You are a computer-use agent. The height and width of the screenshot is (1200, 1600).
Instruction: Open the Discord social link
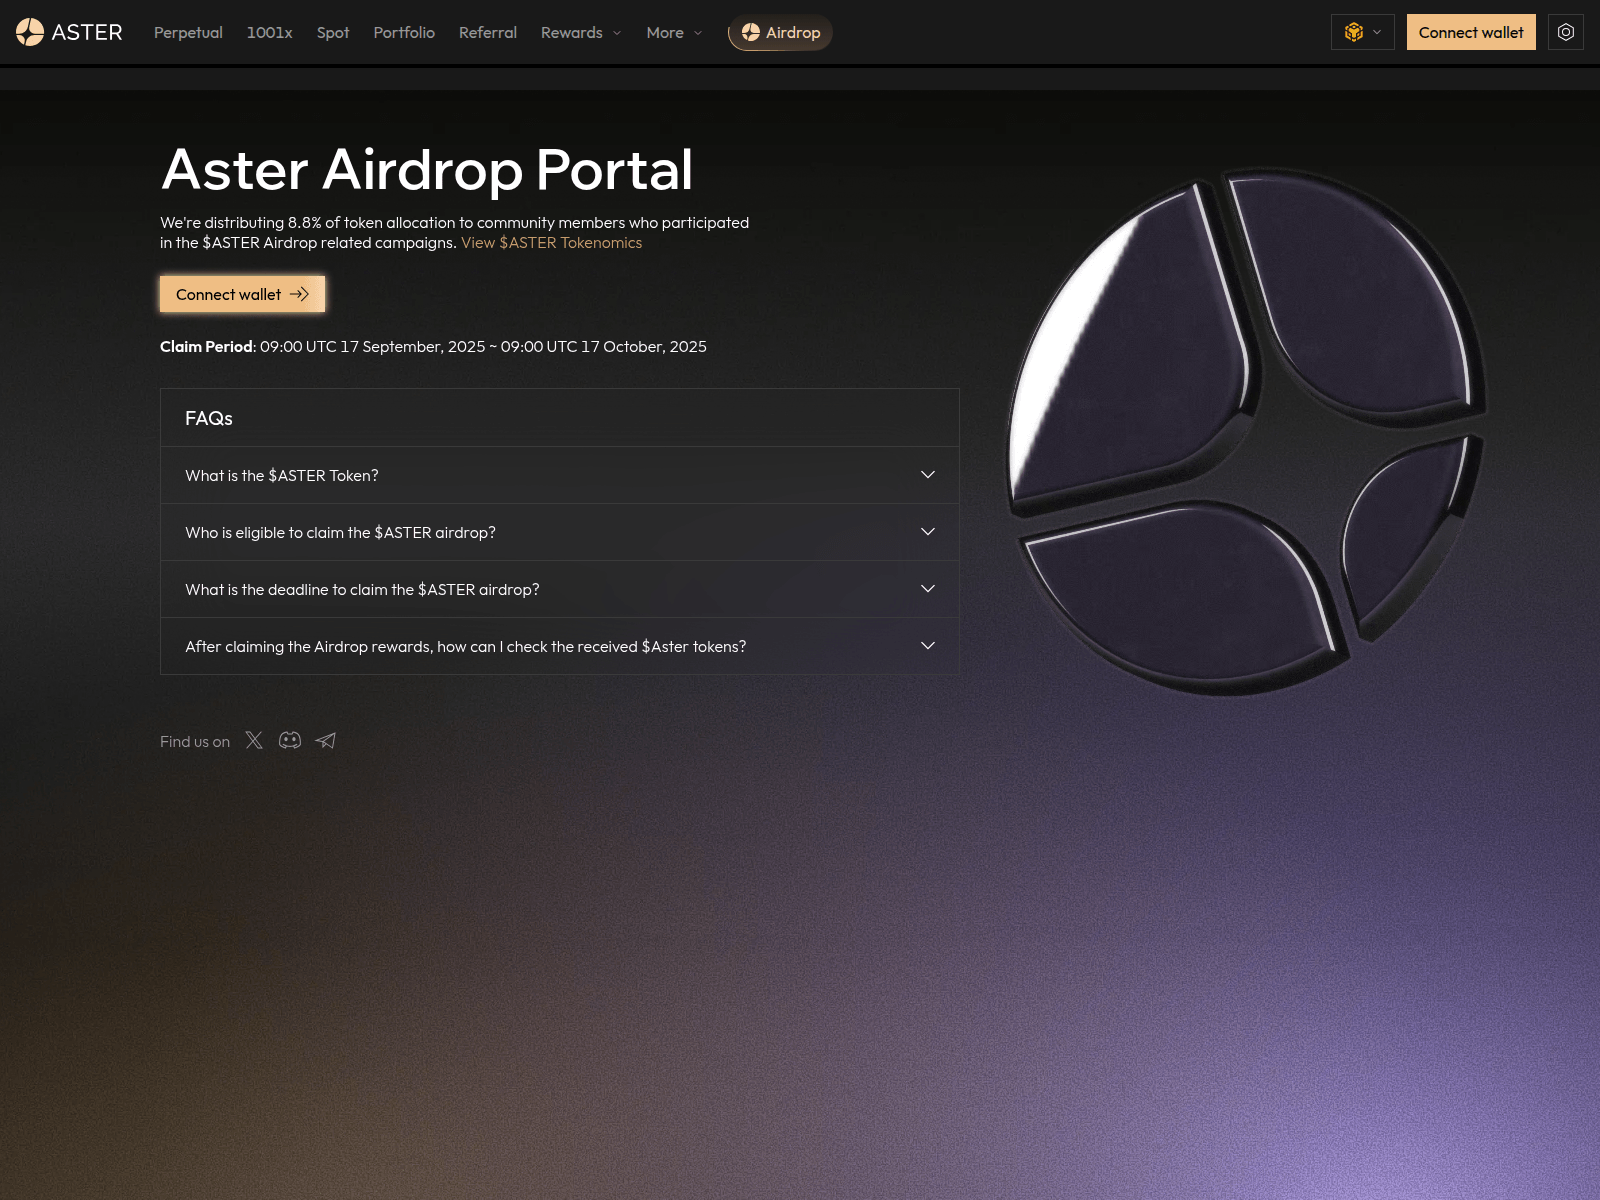[290, 740]
